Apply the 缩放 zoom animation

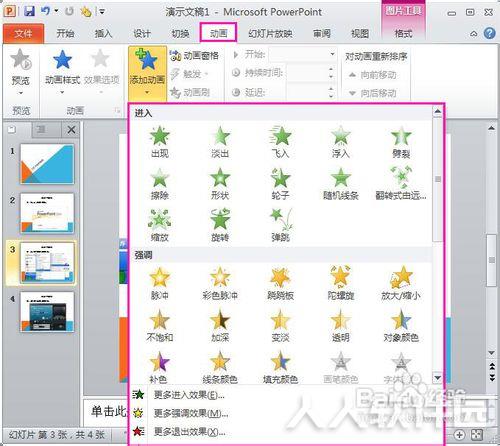pos(160,226)
